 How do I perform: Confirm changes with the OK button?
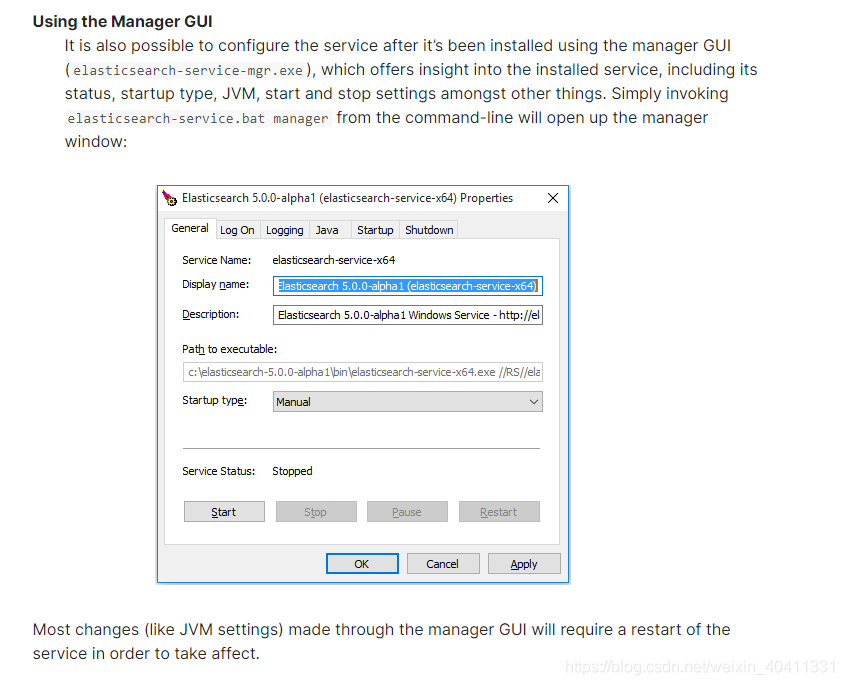coord(362,563)
